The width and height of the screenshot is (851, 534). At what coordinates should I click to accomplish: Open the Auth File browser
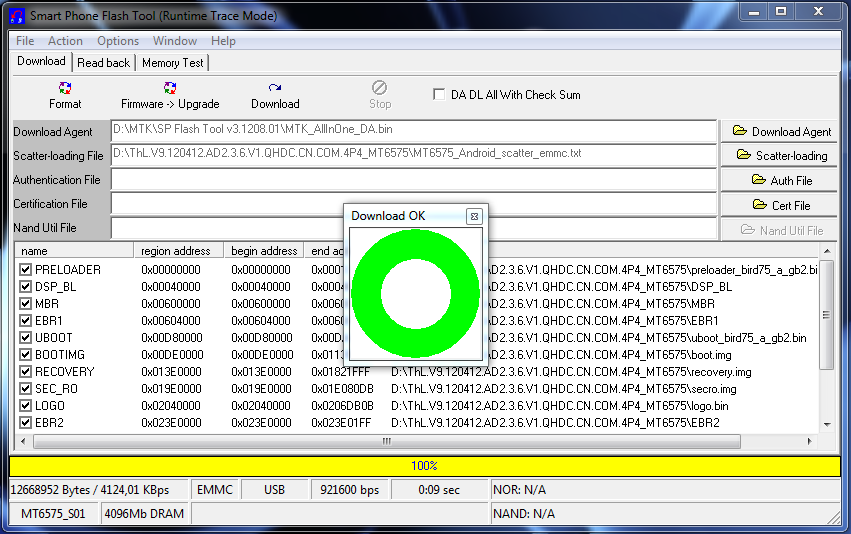[782, 181]
